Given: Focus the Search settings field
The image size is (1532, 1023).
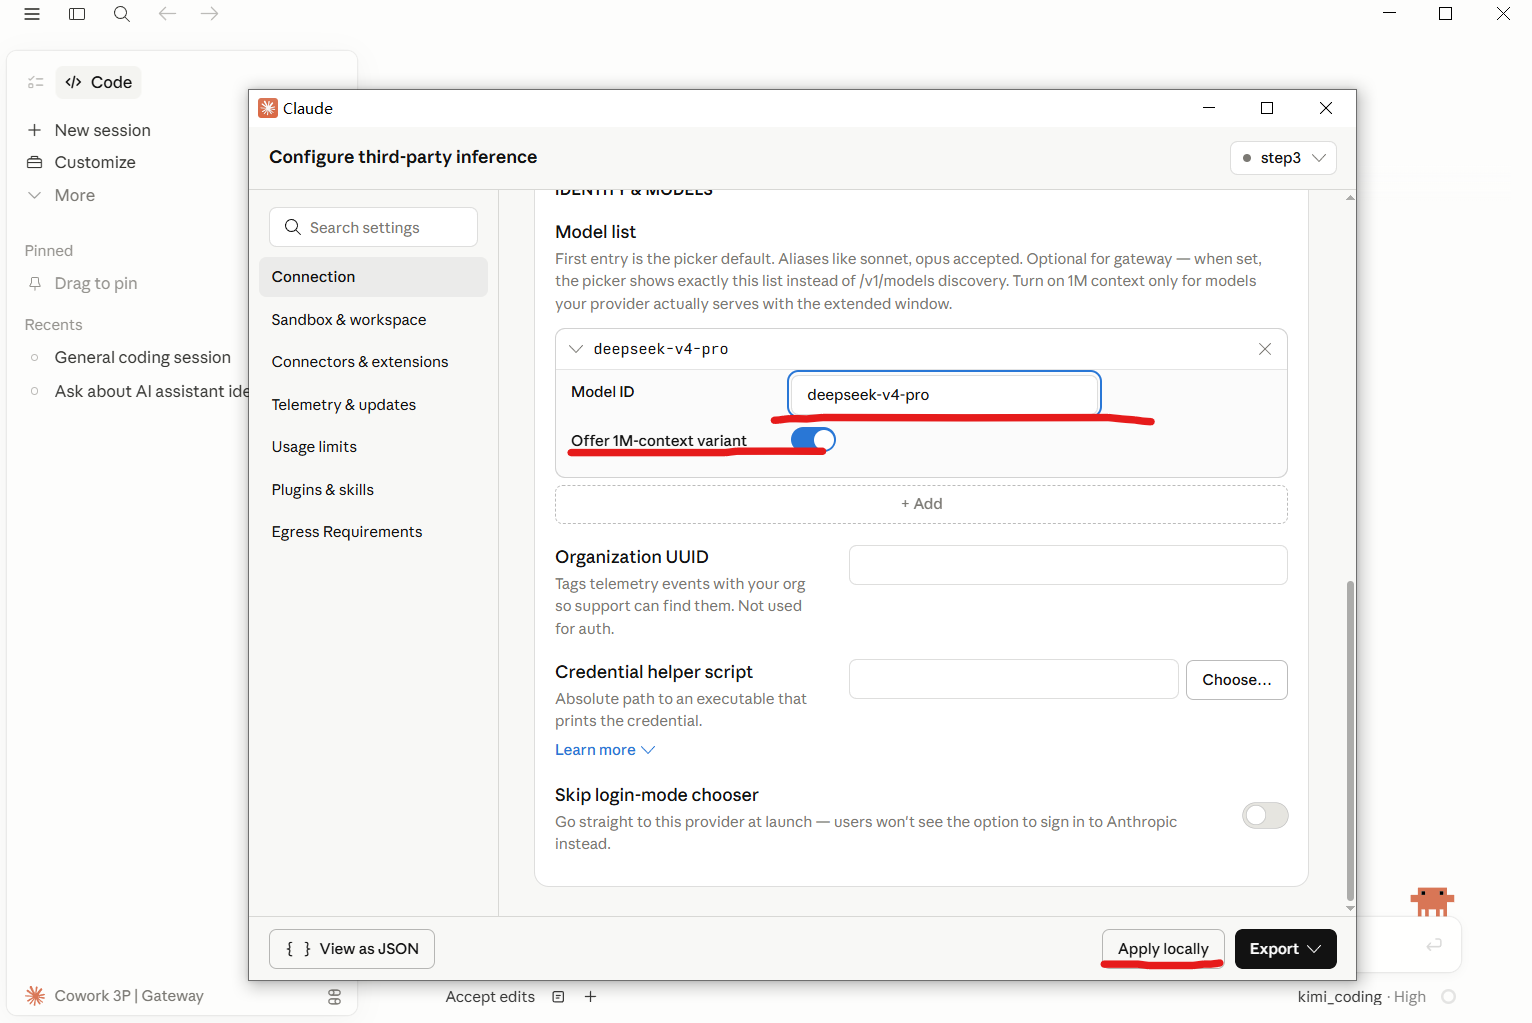Looking at the screenshot, I should [373, 227].
